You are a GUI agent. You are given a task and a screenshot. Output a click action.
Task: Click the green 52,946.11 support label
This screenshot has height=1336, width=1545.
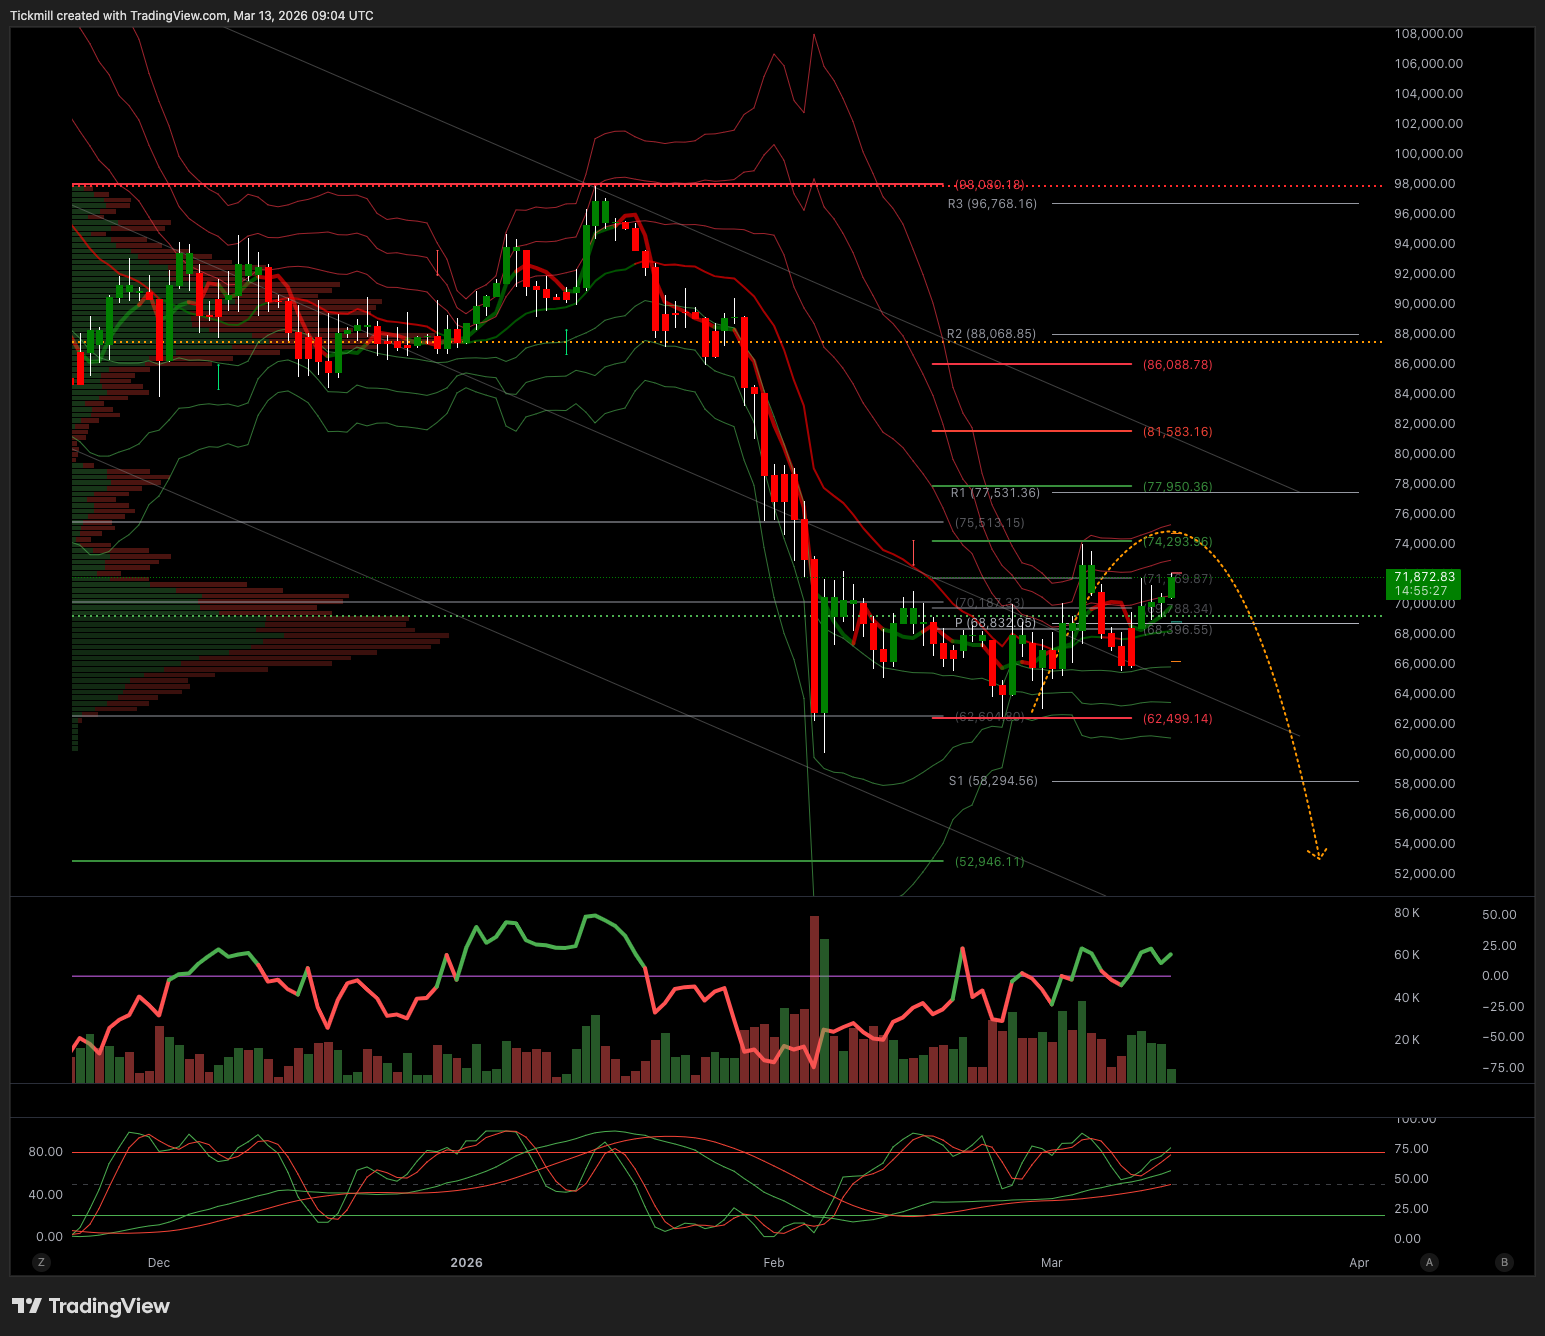pyautogui.click(x=989, y=862)
